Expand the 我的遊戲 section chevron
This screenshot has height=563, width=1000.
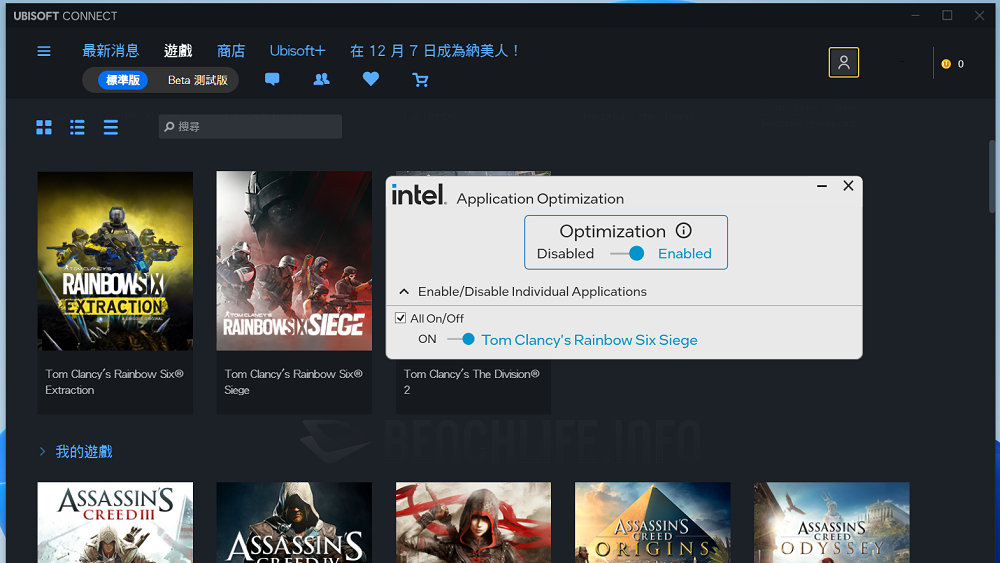42,451
